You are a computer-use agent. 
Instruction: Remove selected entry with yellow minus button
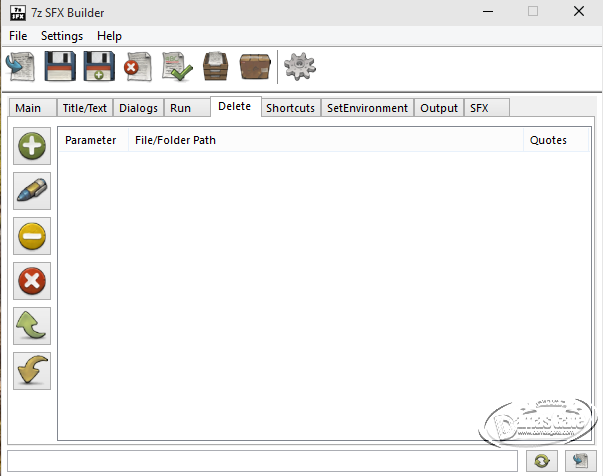(x=32, y=236)
